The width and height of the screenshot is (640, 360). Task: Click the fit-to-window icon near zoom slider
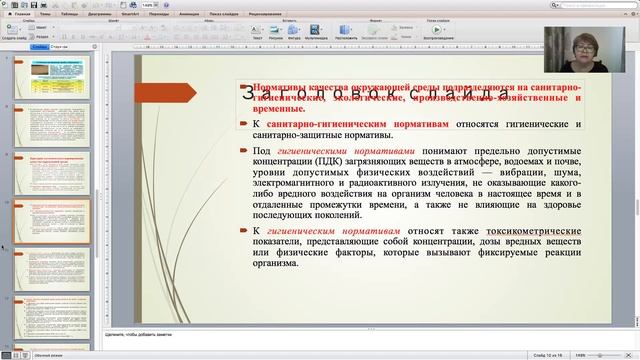(629, 356)
